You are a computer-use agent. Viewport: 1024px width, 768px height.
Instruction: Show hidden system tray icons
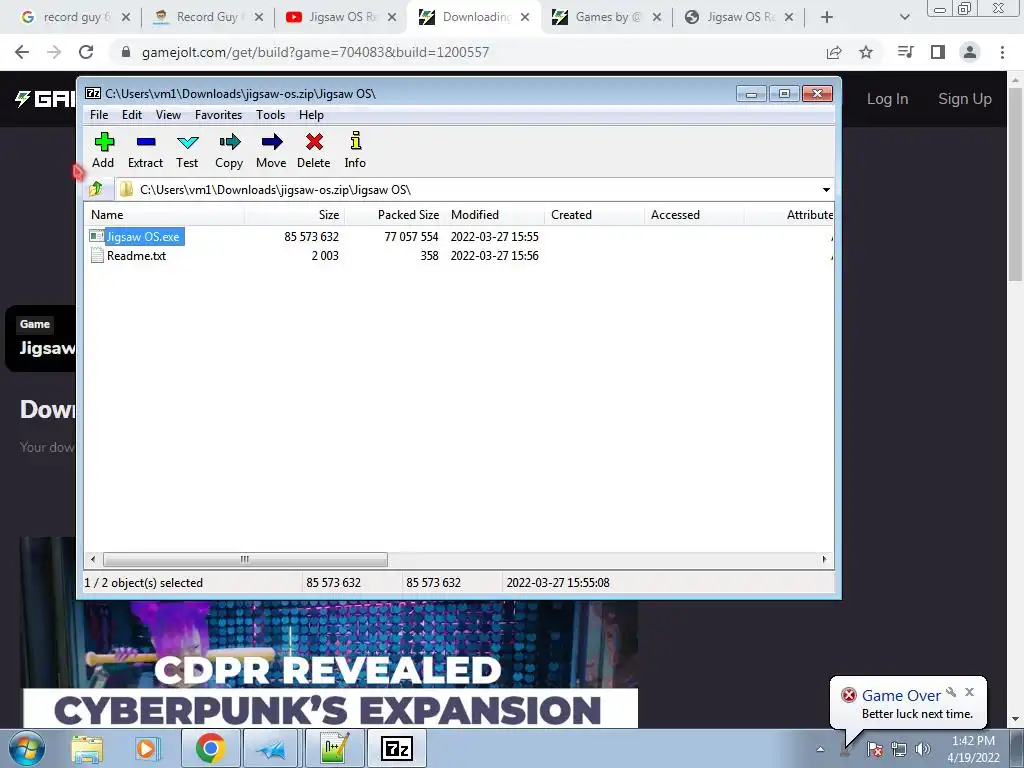pos(820,750)
